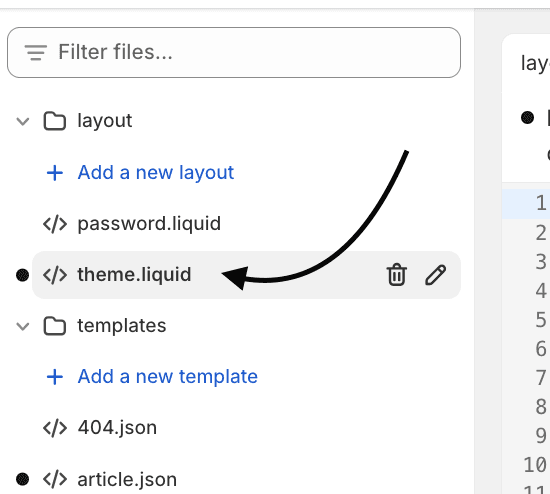Delete theme.liquid with the trash icon

pyautogui.click(x=397, y=275)
